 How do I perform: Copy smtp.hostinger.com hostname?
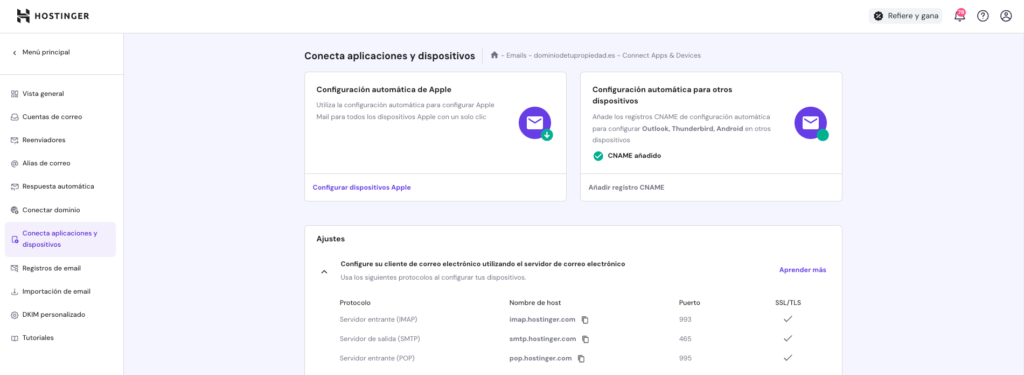pos(586,339)
